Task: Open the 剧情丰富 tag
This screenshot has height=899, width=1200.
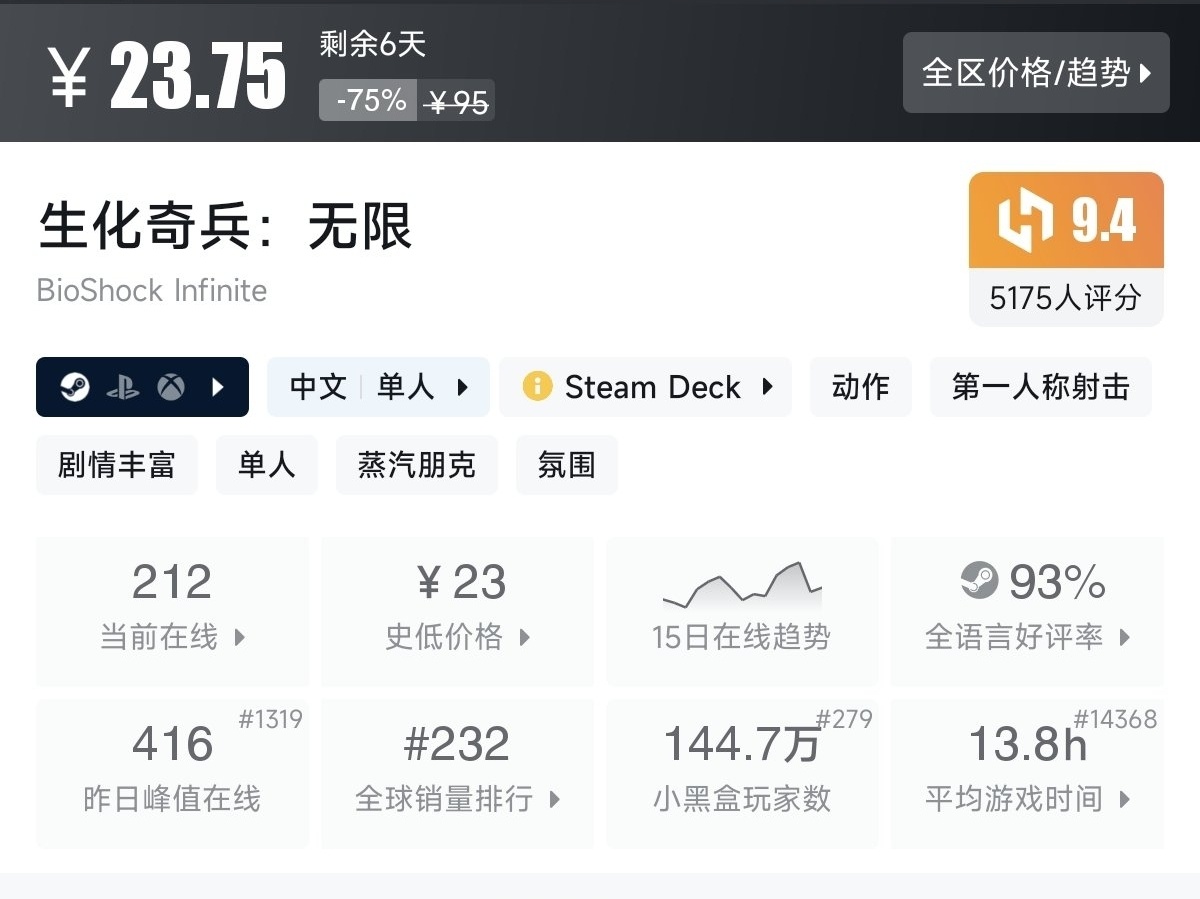Action: (116, 465)
